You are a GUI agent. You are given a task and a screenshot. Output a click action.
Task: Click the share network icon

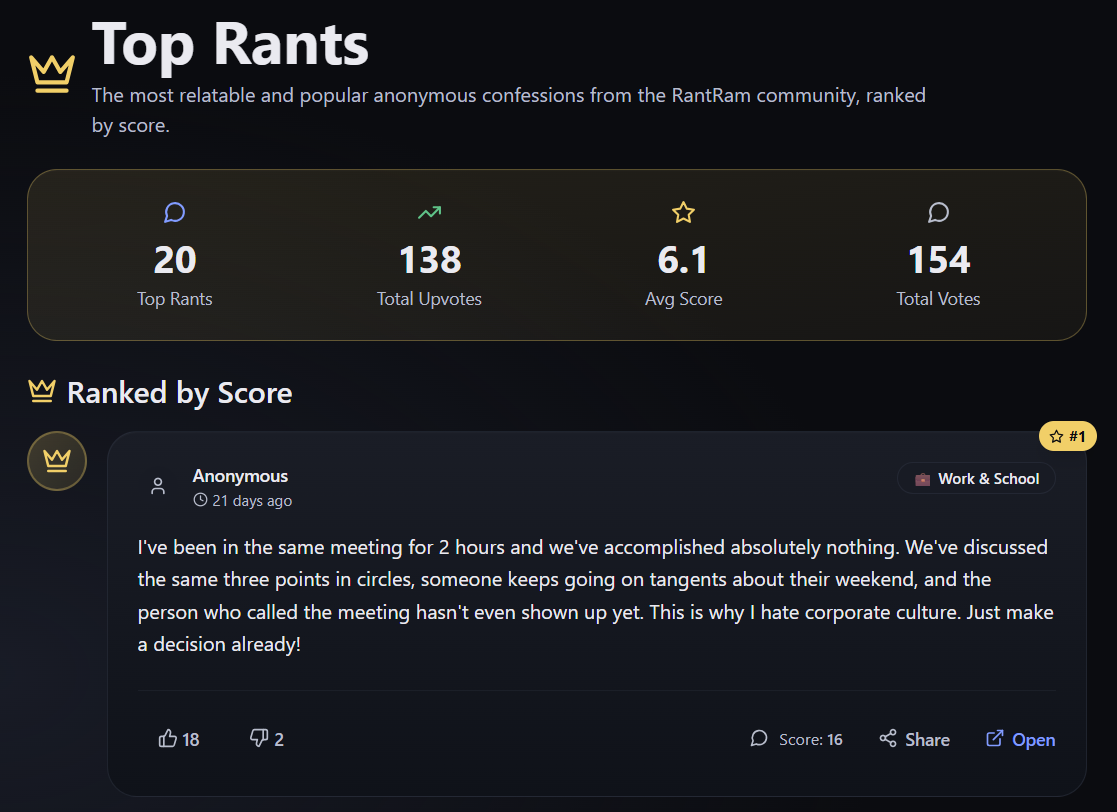[888, 739]
